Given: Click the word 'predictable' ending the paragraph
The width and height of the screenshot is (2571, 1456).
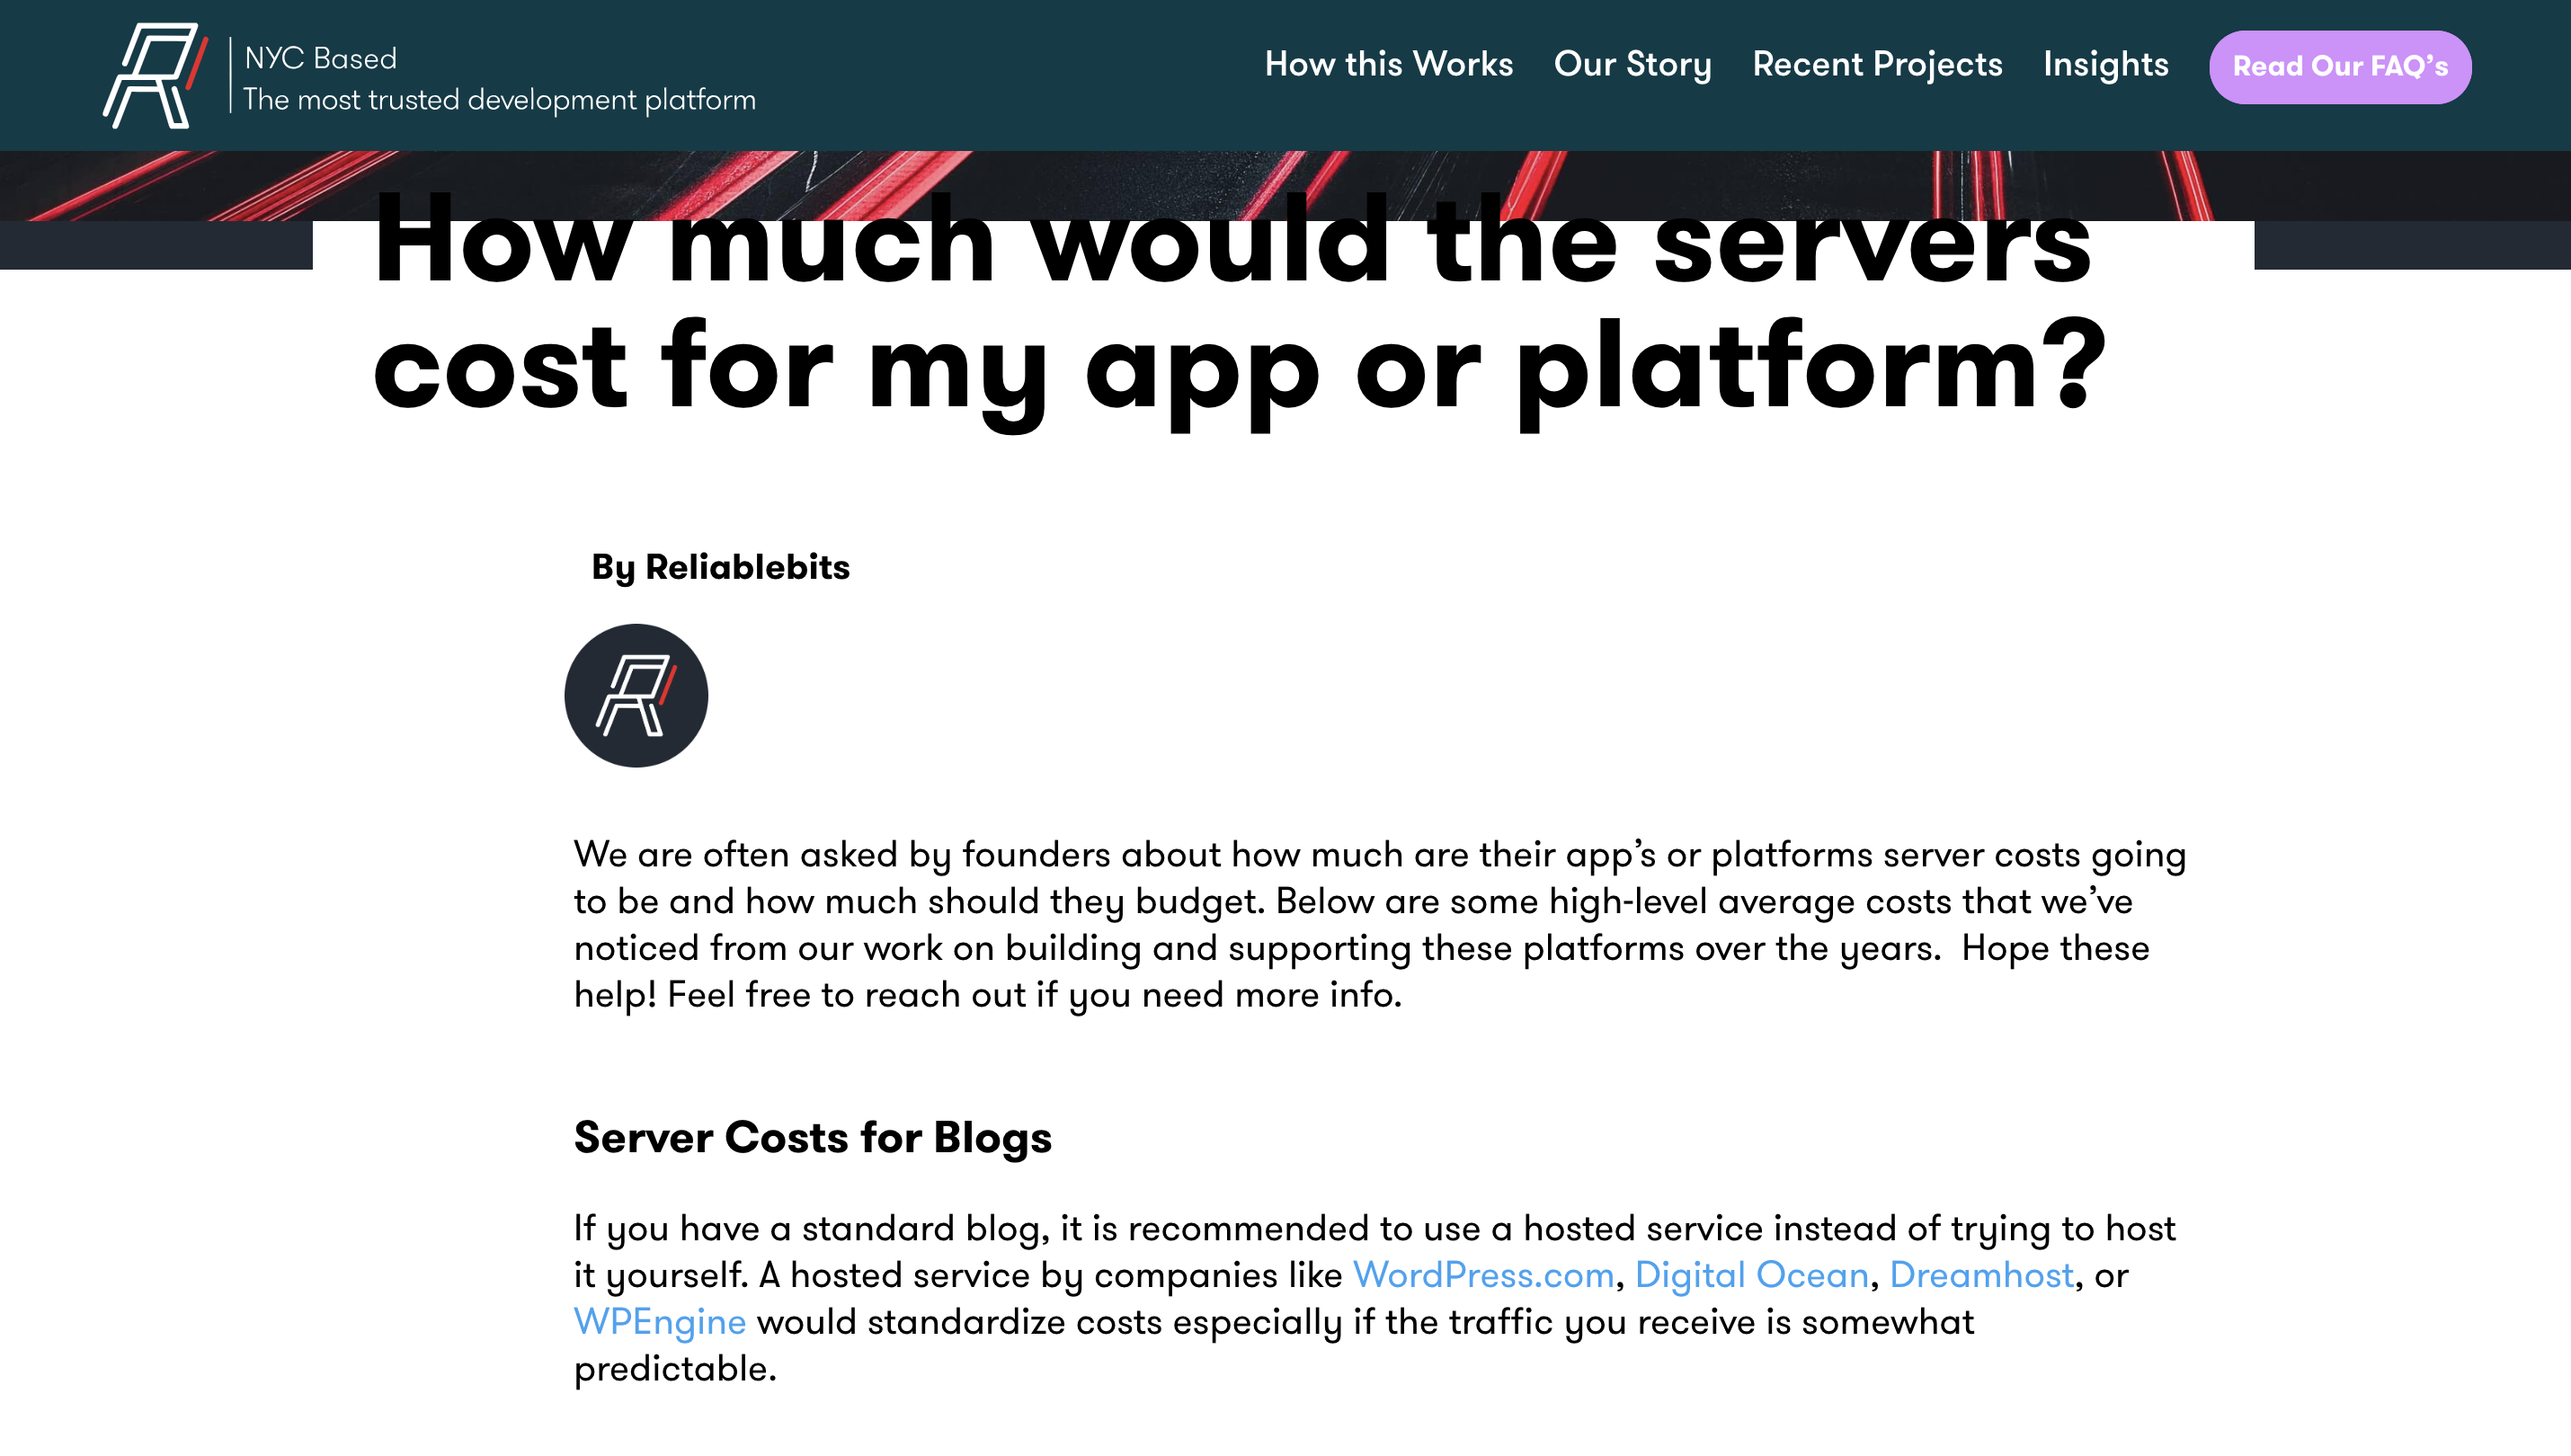Looking at the screenshot, I should 672,1369.
